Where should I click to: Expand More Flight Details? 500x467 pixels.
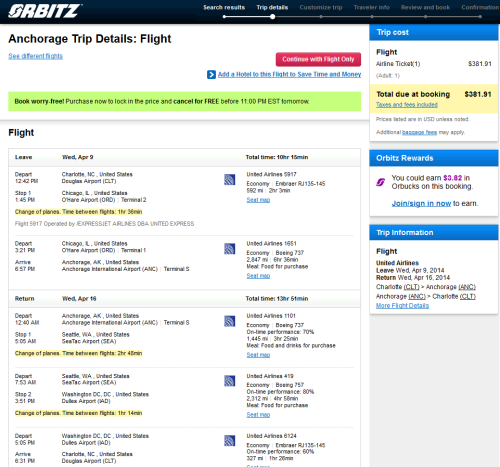click(402, 306)
